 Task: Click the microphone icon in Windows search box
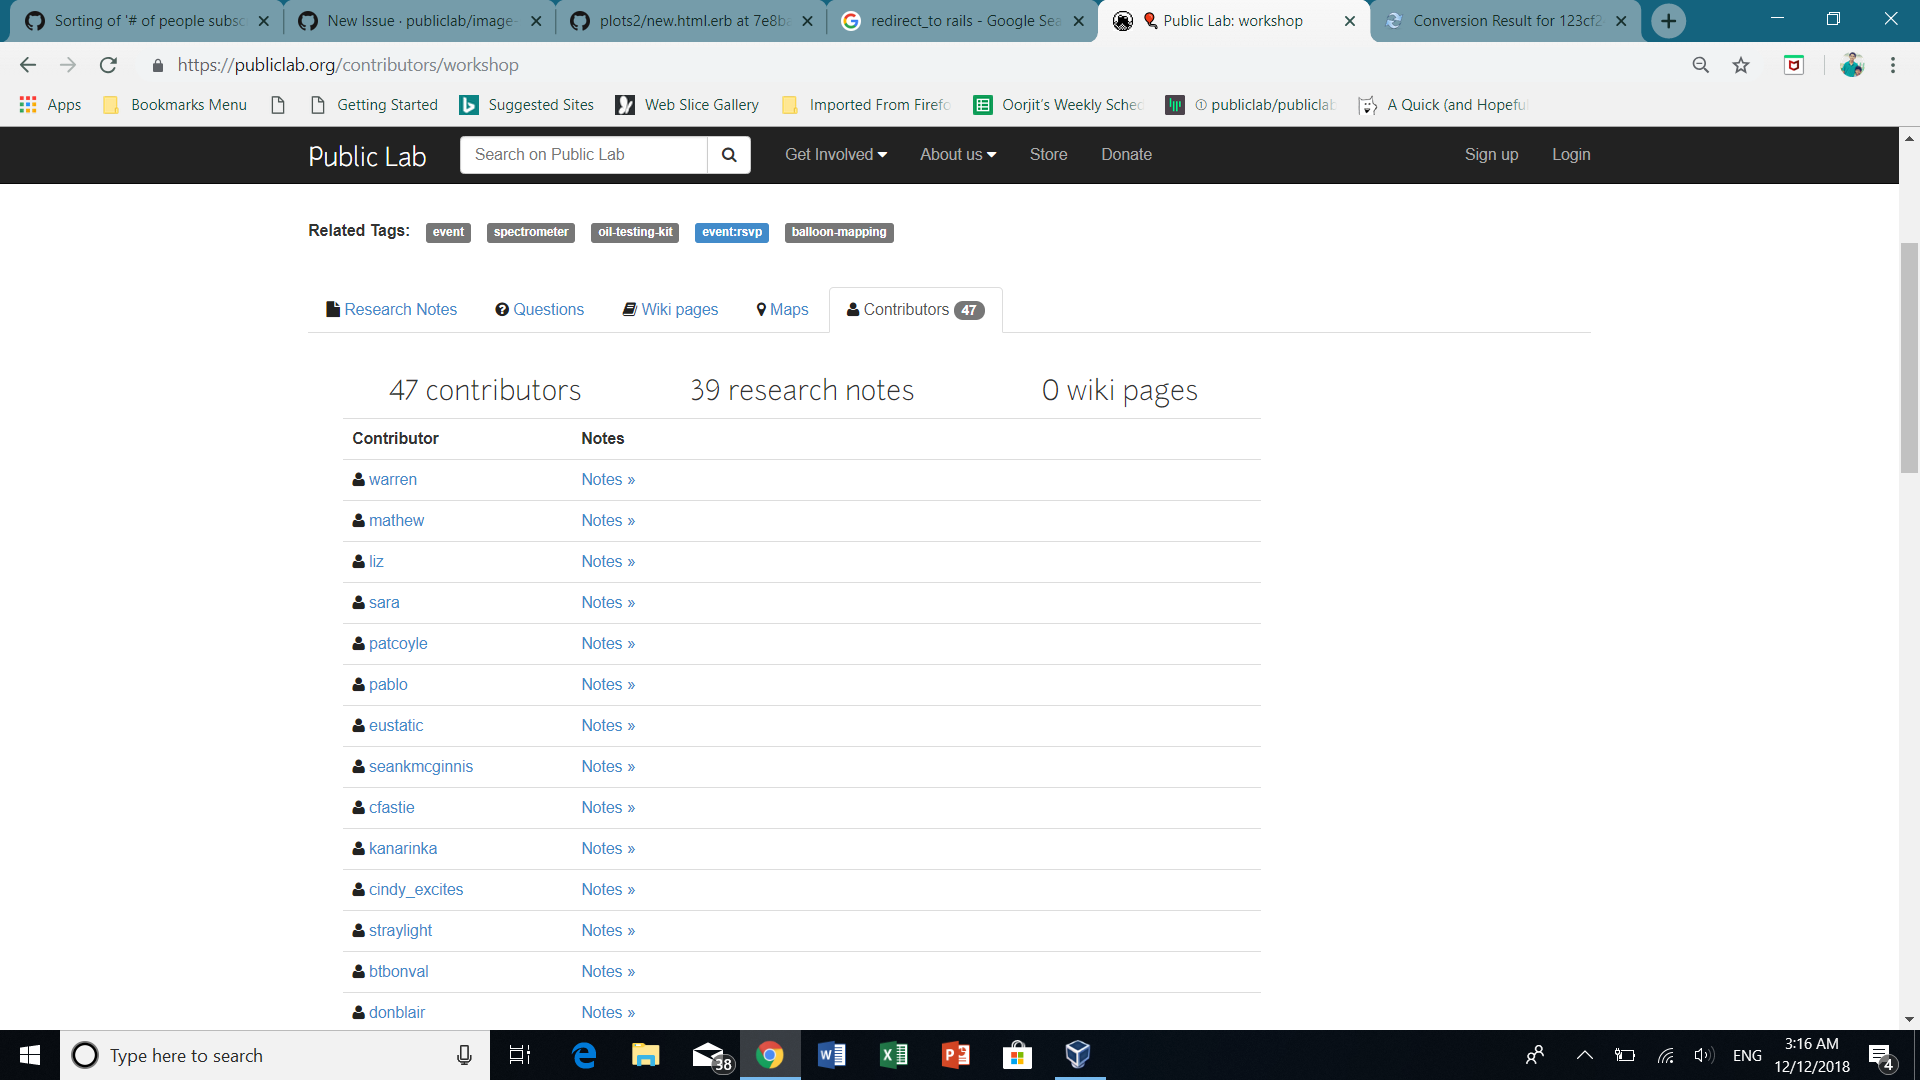click(463, 1055)
